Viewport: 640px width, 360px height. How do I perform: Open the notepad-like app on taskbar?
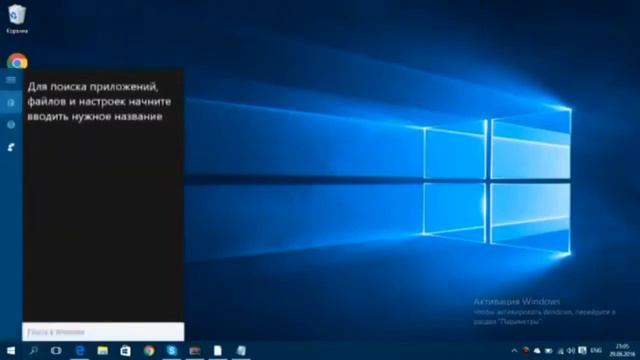coord(241,351)
